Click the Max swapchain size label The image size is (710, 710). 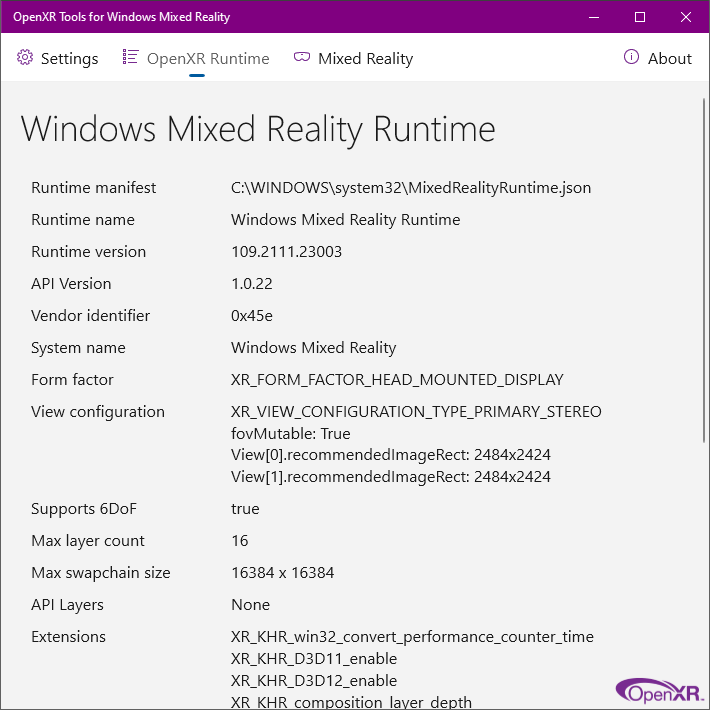(101, 573)
